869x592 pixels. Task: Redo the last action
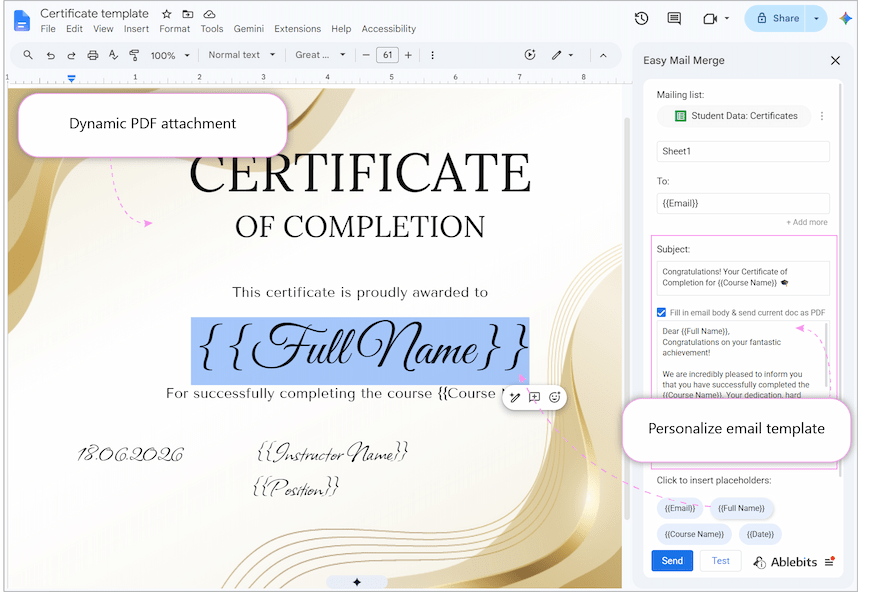point(71,55)
